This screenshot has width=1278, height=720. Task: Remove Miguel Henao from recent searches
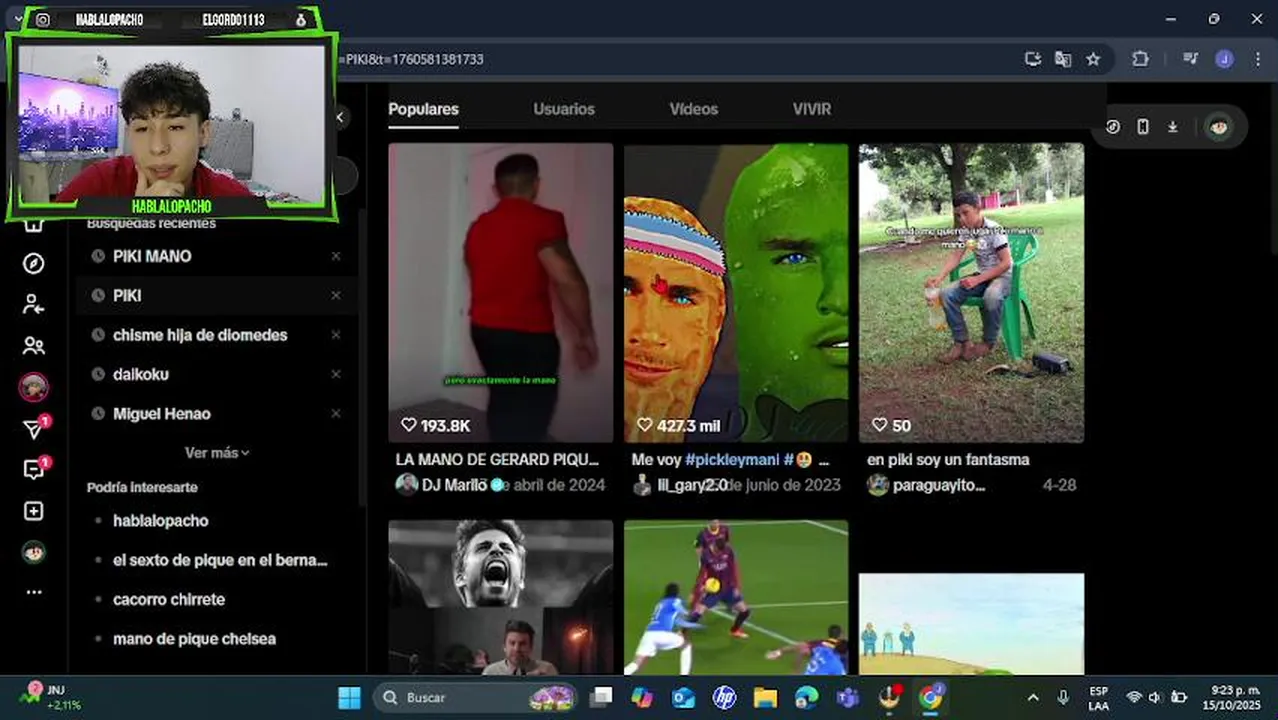point(336,413)
